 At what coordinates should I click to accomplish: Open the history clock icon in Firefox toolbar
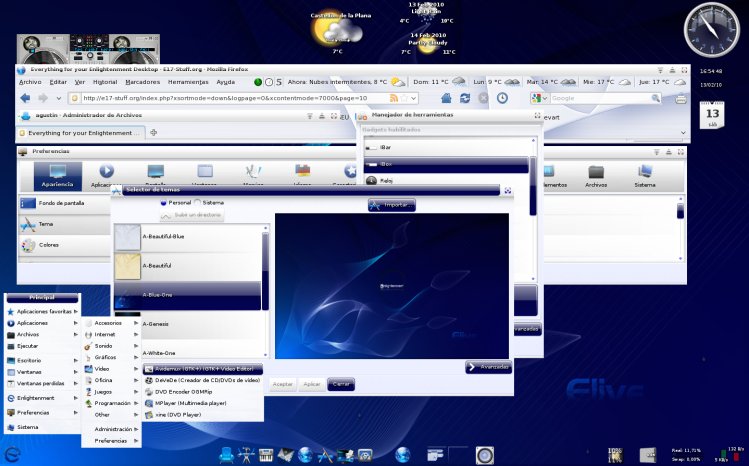[x=502, y=98]
